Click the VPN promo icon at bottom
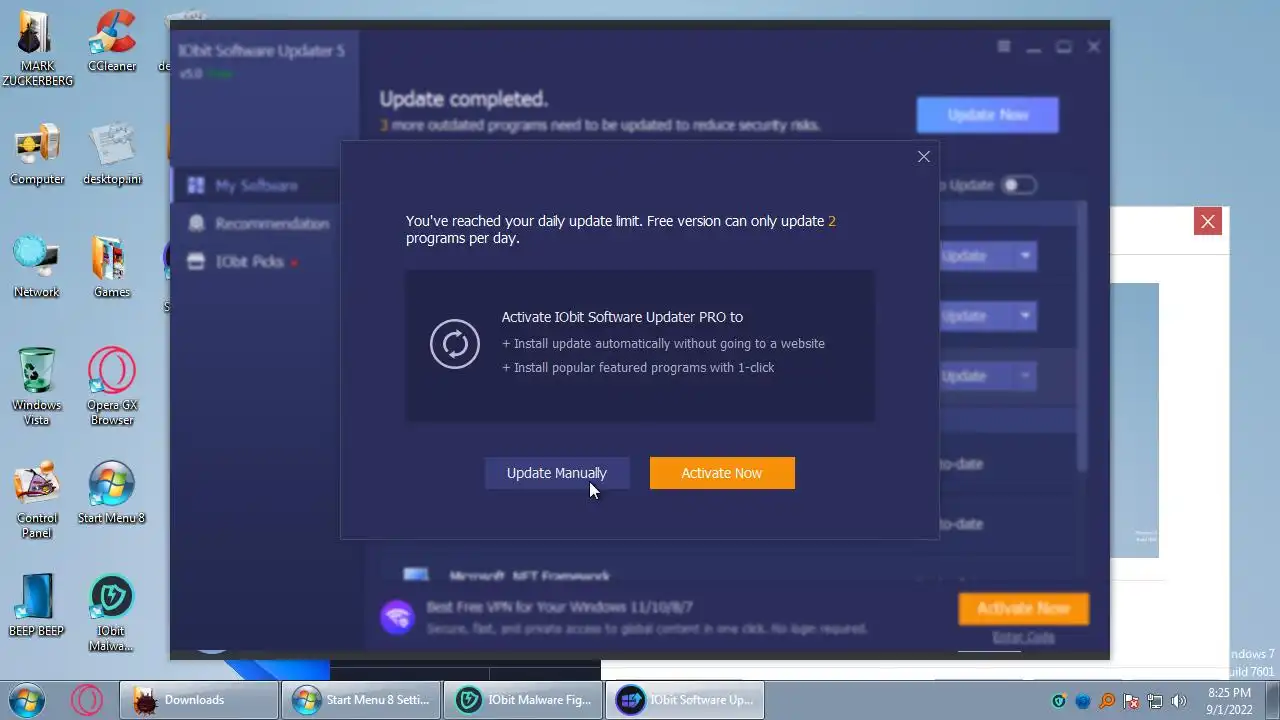Viewport: 1280px width, 720px height. tap(397, 616)
